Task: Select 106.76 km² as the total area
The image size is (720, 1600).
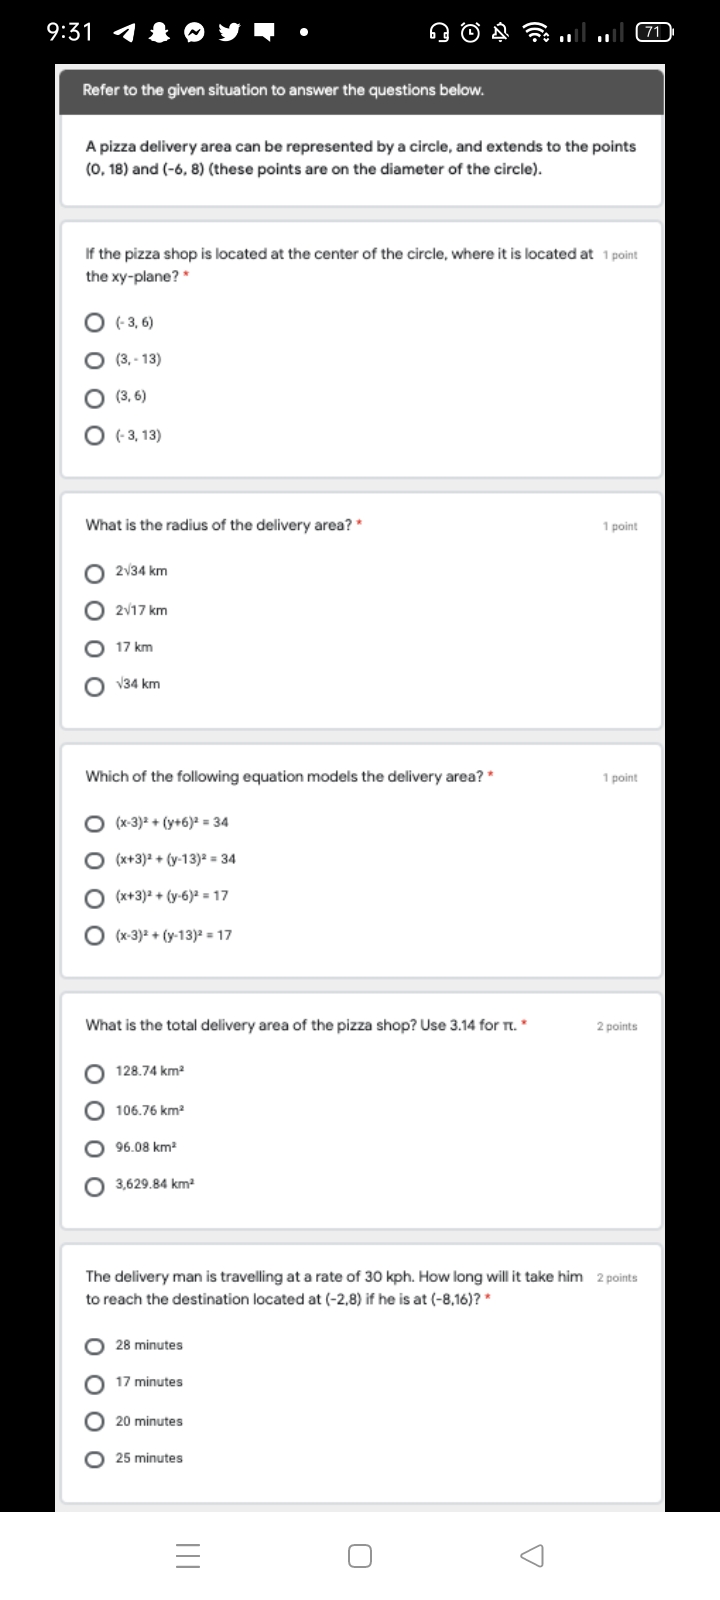Action: pos(94,1110)
